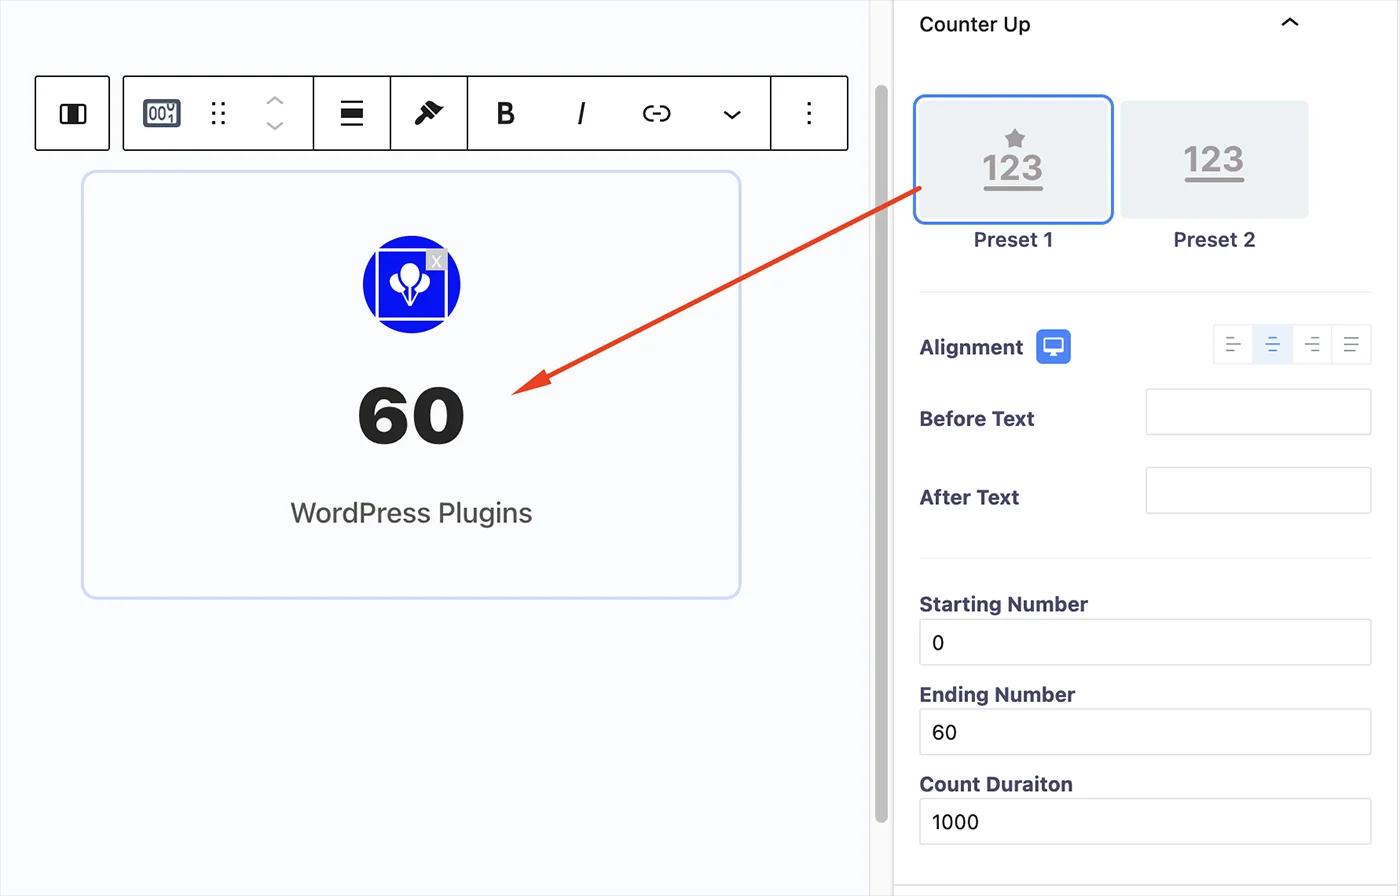The width and height of the screenshot is (1400, 896).
Task: Click the paintbrush style icon
Action: coord(429,114)
